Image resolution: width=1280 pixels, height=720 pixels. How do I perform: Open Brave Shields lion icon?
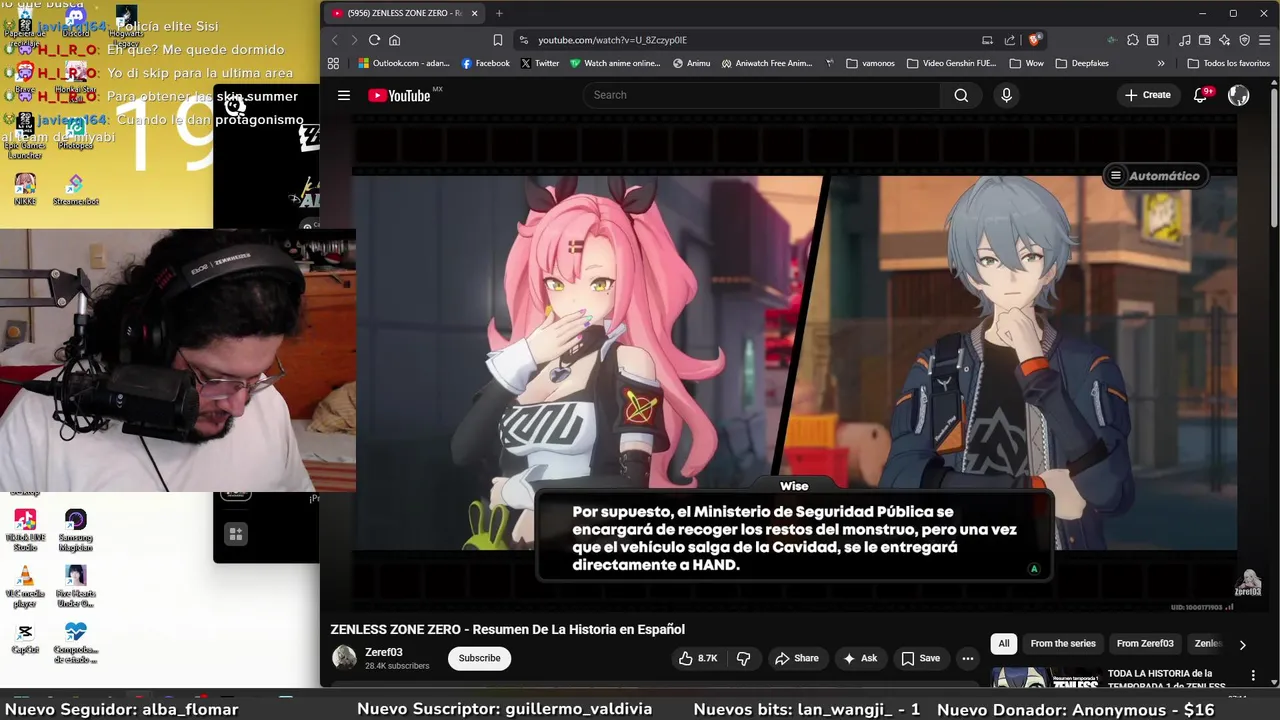pyautogui.click(x=1034, y=40)
